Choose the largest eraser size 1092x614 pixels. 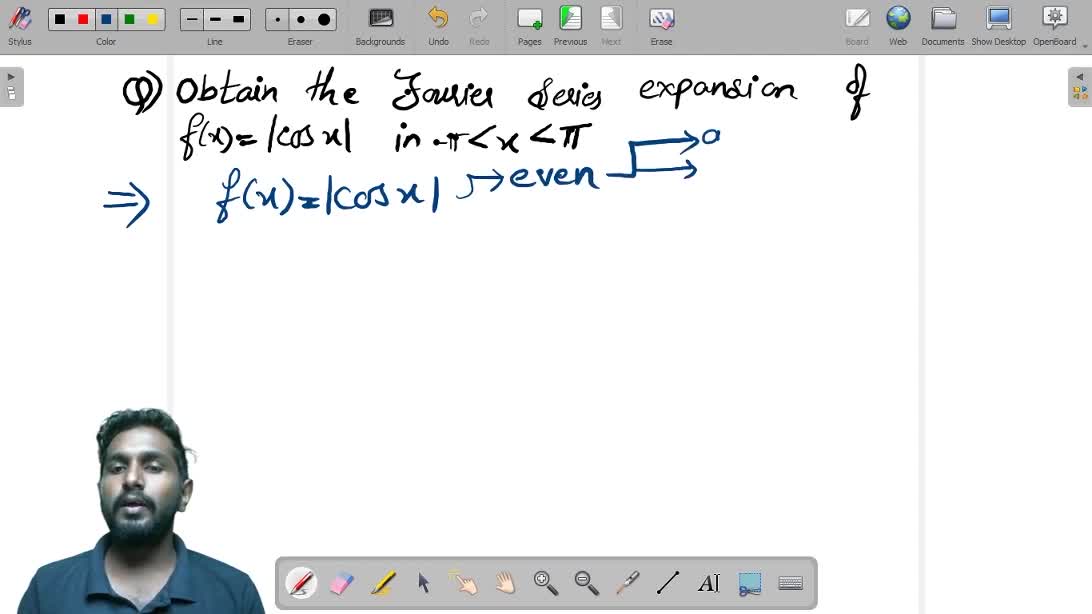324,20
